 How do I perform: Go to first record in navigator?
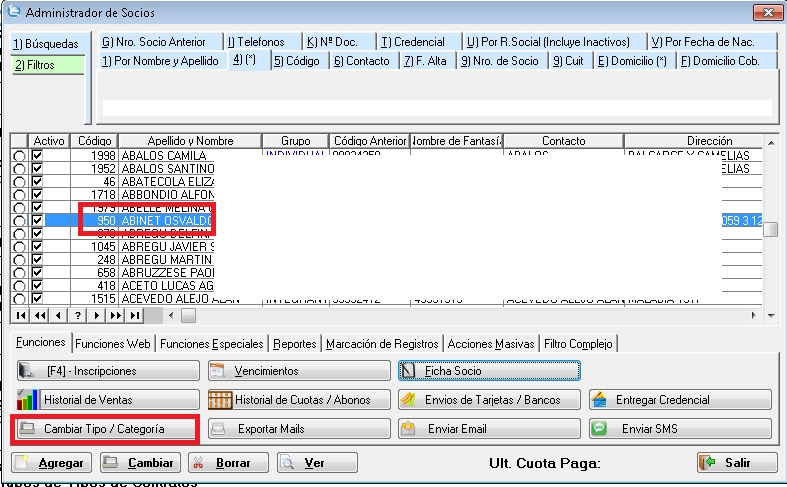pos(22,315)
